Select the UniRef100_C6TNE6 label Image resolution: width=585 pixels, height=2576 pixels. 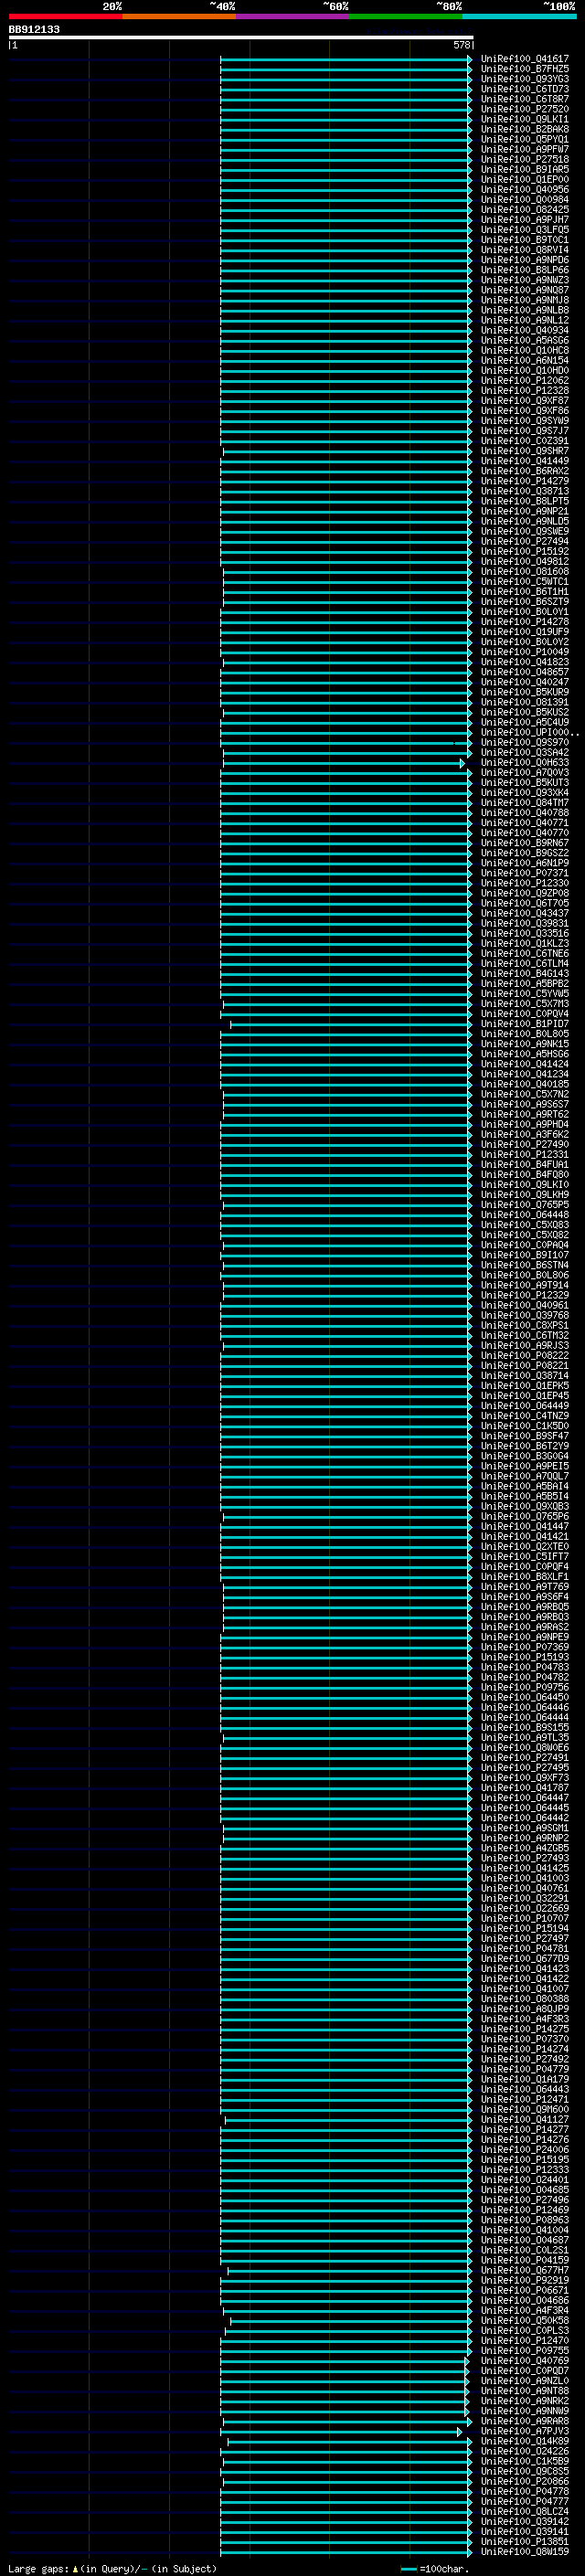point(525,953)
